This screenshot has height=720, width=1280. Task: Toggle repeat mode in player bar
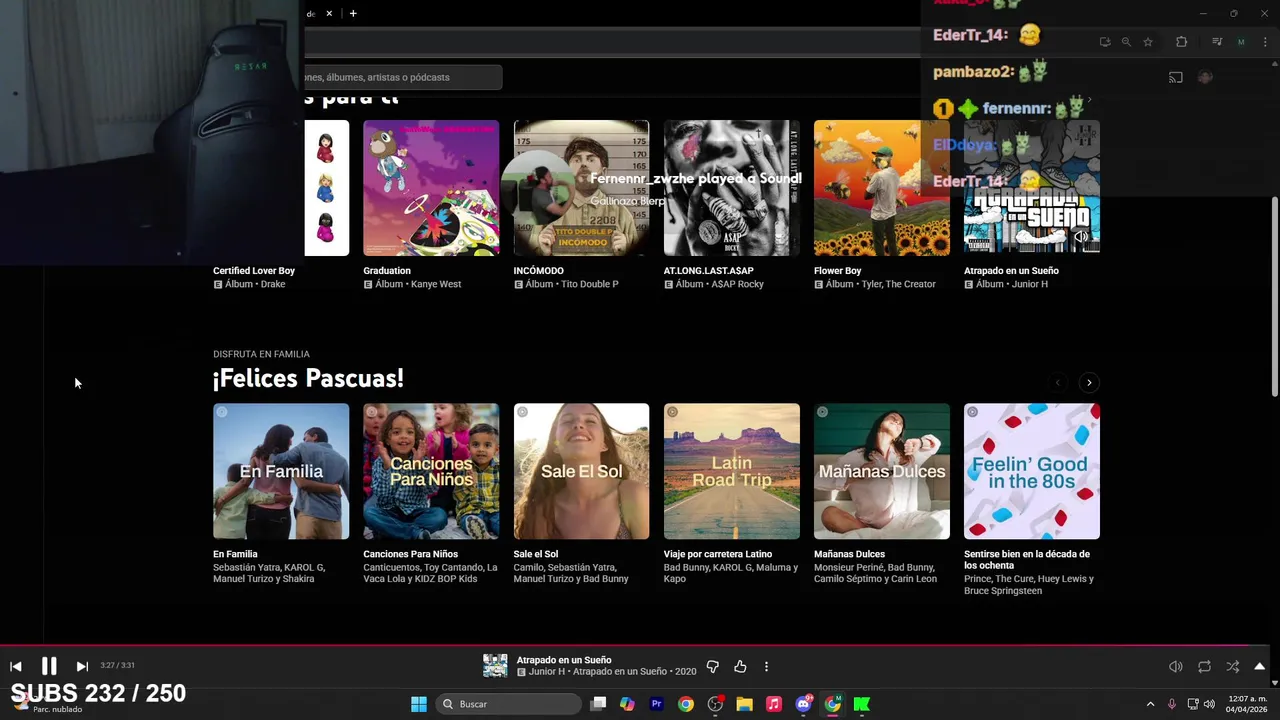(x=1204, y=666)
